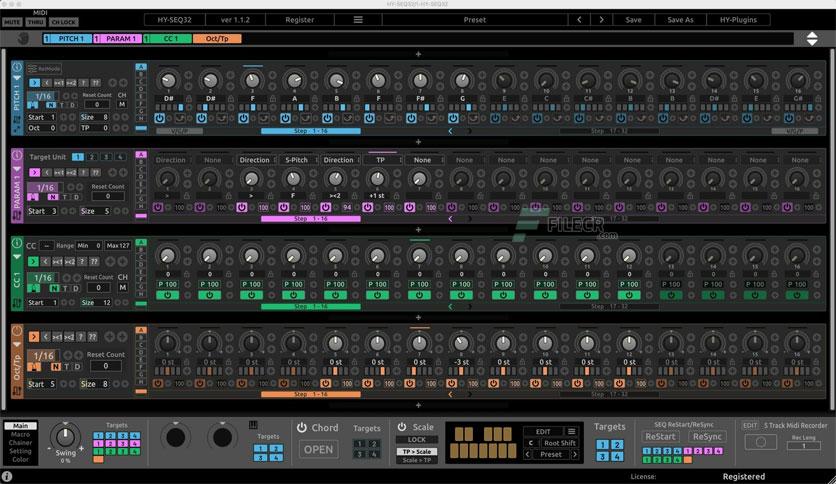Set forward play direction in PITCH 1
The width and height of the screenshot is (836, 484).
click(34, 83)
